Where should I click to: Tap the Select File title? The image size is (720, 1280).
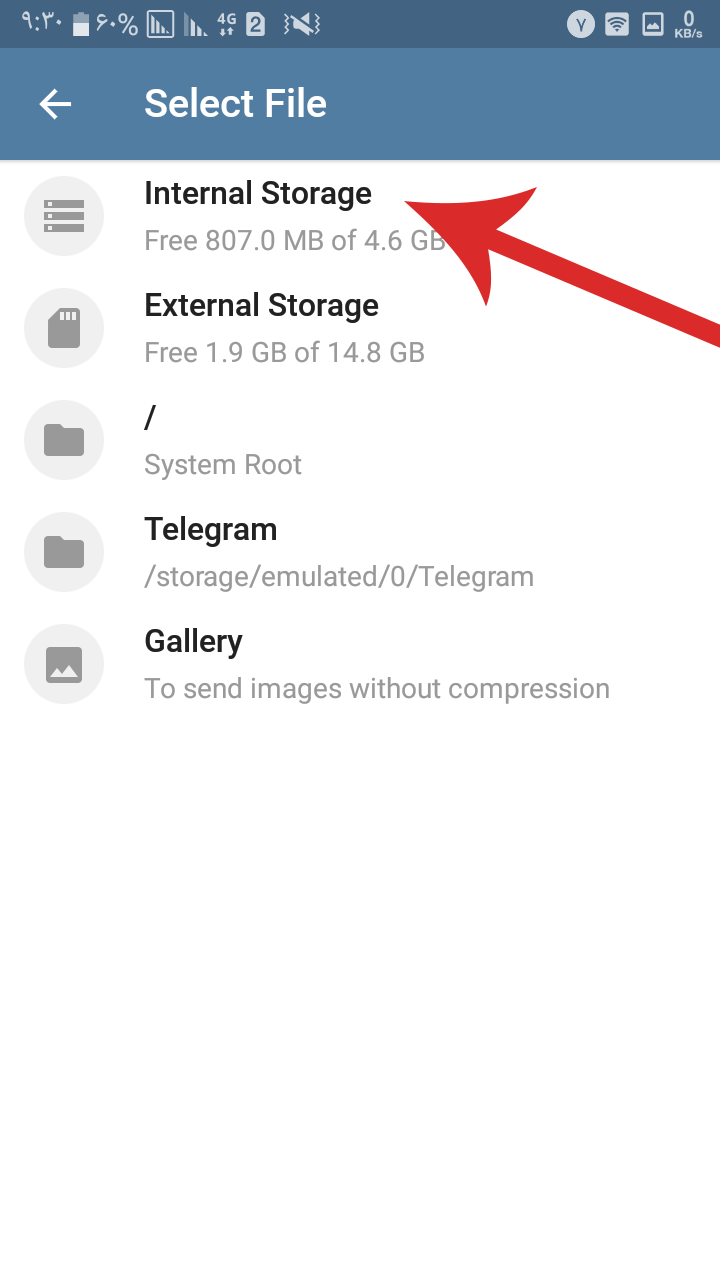pos(236,104)
